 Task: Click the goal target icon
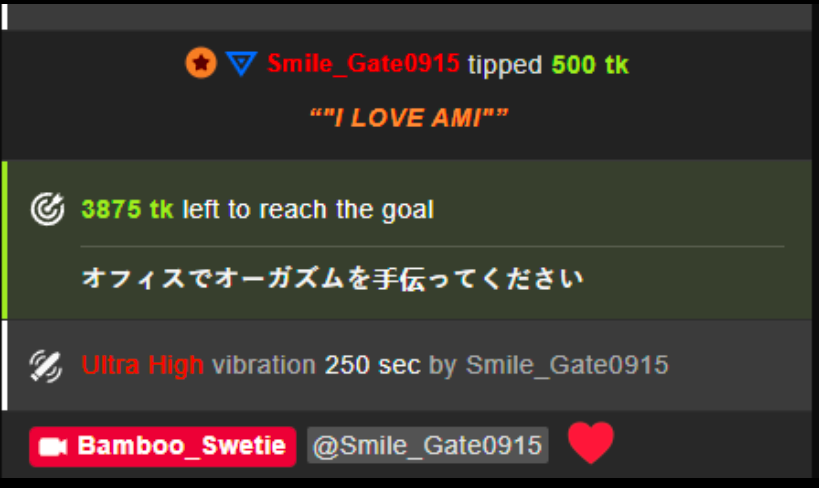[48, 209]
